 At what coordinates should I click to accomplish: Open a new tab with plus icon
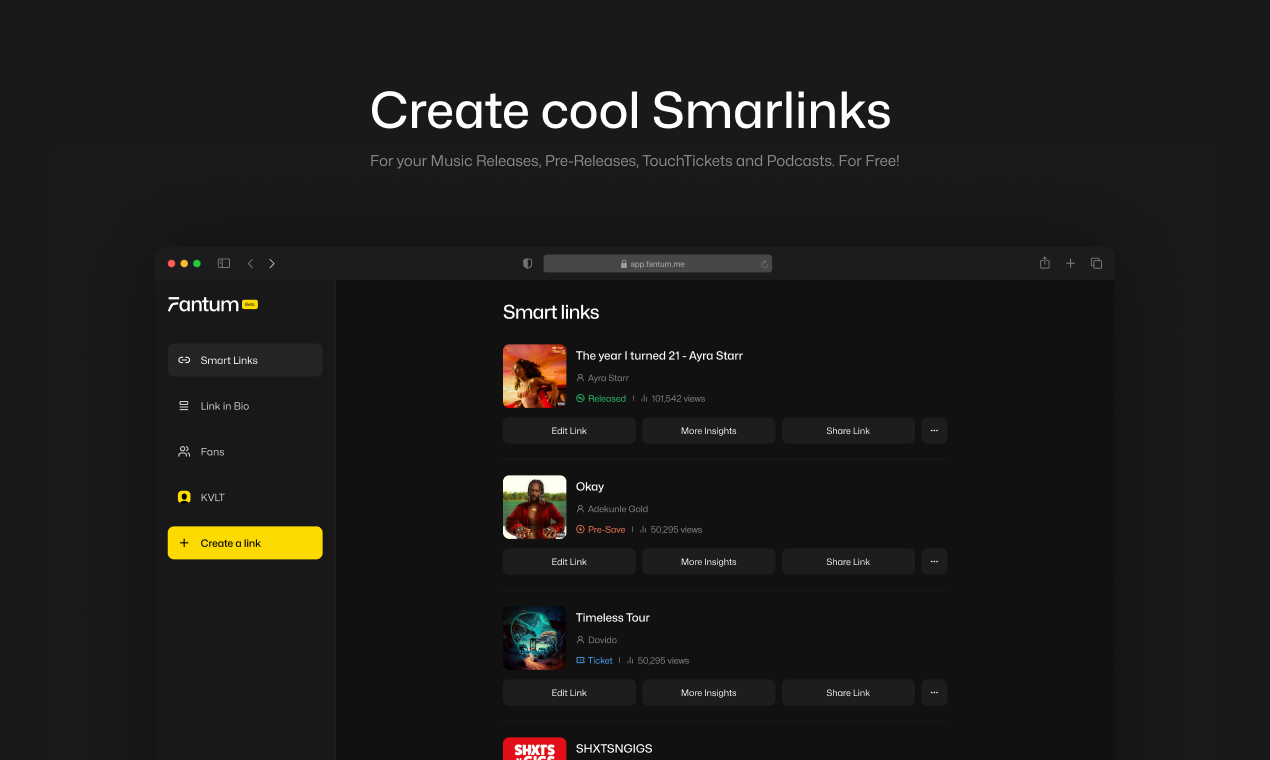1070,263
